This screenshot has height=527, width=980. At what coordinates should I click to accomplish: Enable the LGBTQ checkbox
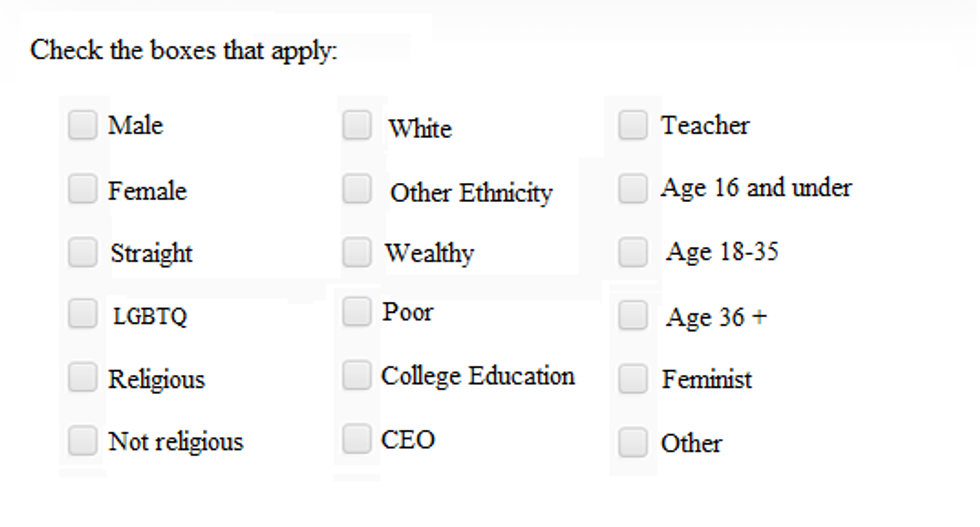pos(82,315)
